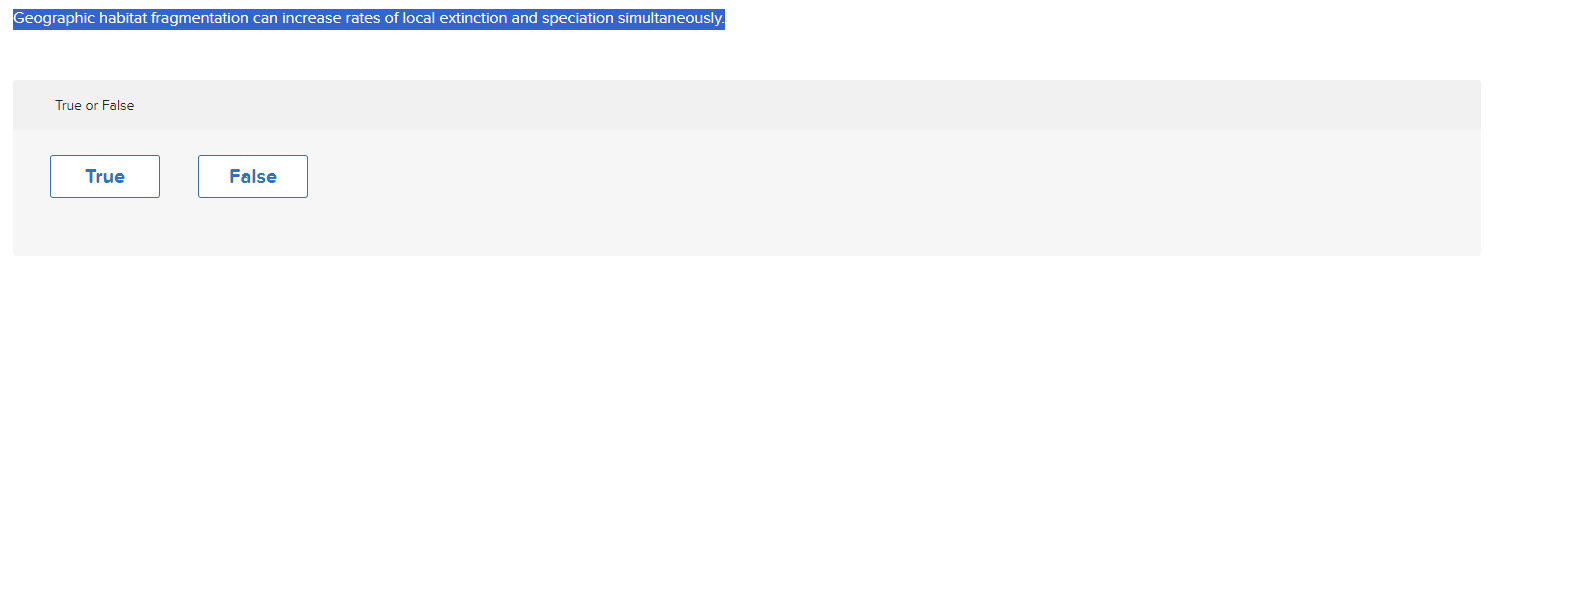Click the word 'speciation' in the question

(577, 18)
